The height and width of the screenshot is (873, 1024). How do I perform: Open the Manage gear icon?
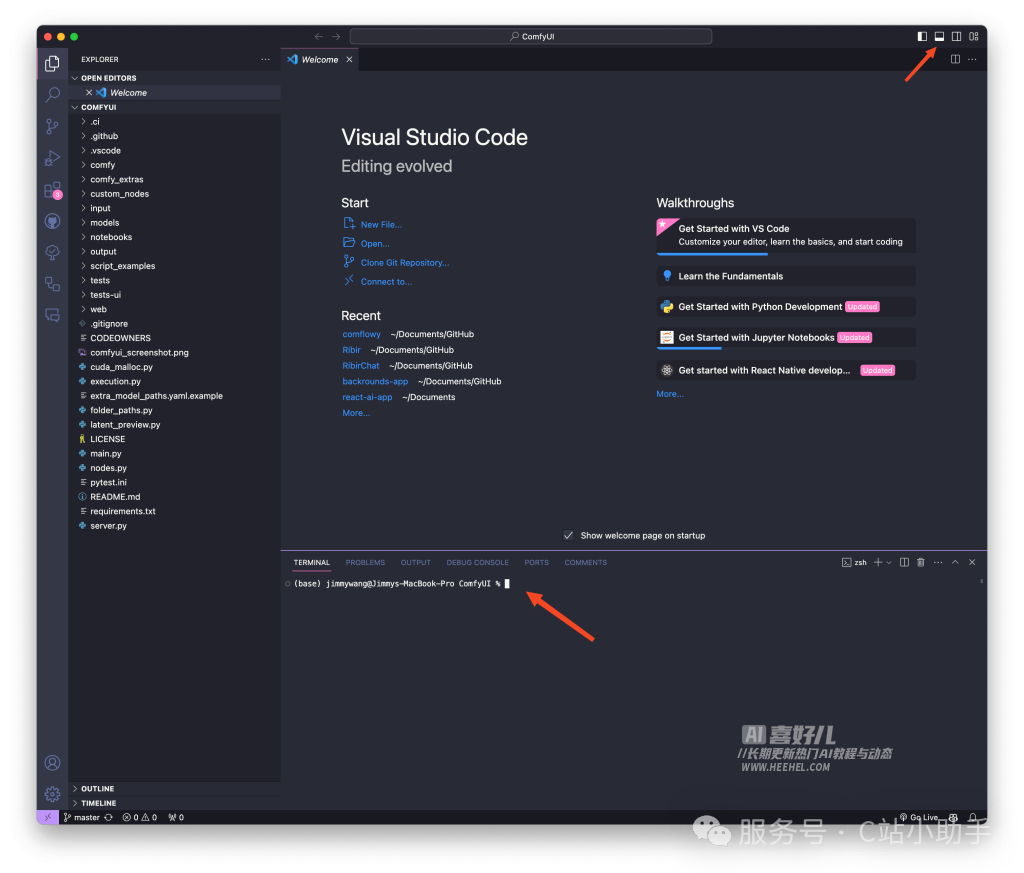click(52, 794)
